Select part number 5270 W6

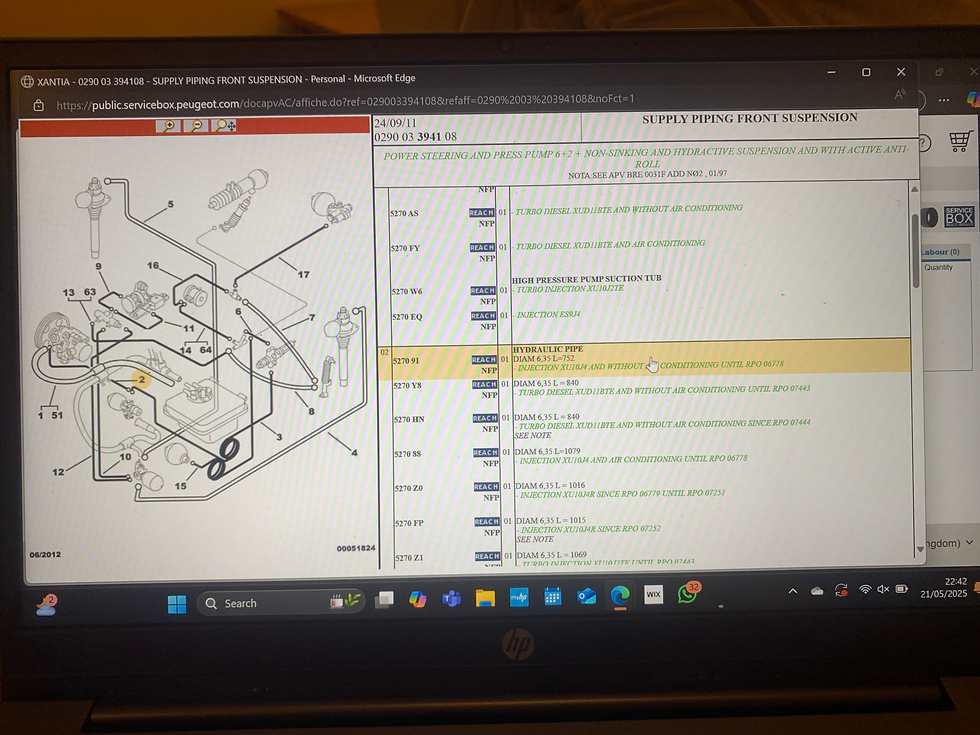(x=407, y=291)
